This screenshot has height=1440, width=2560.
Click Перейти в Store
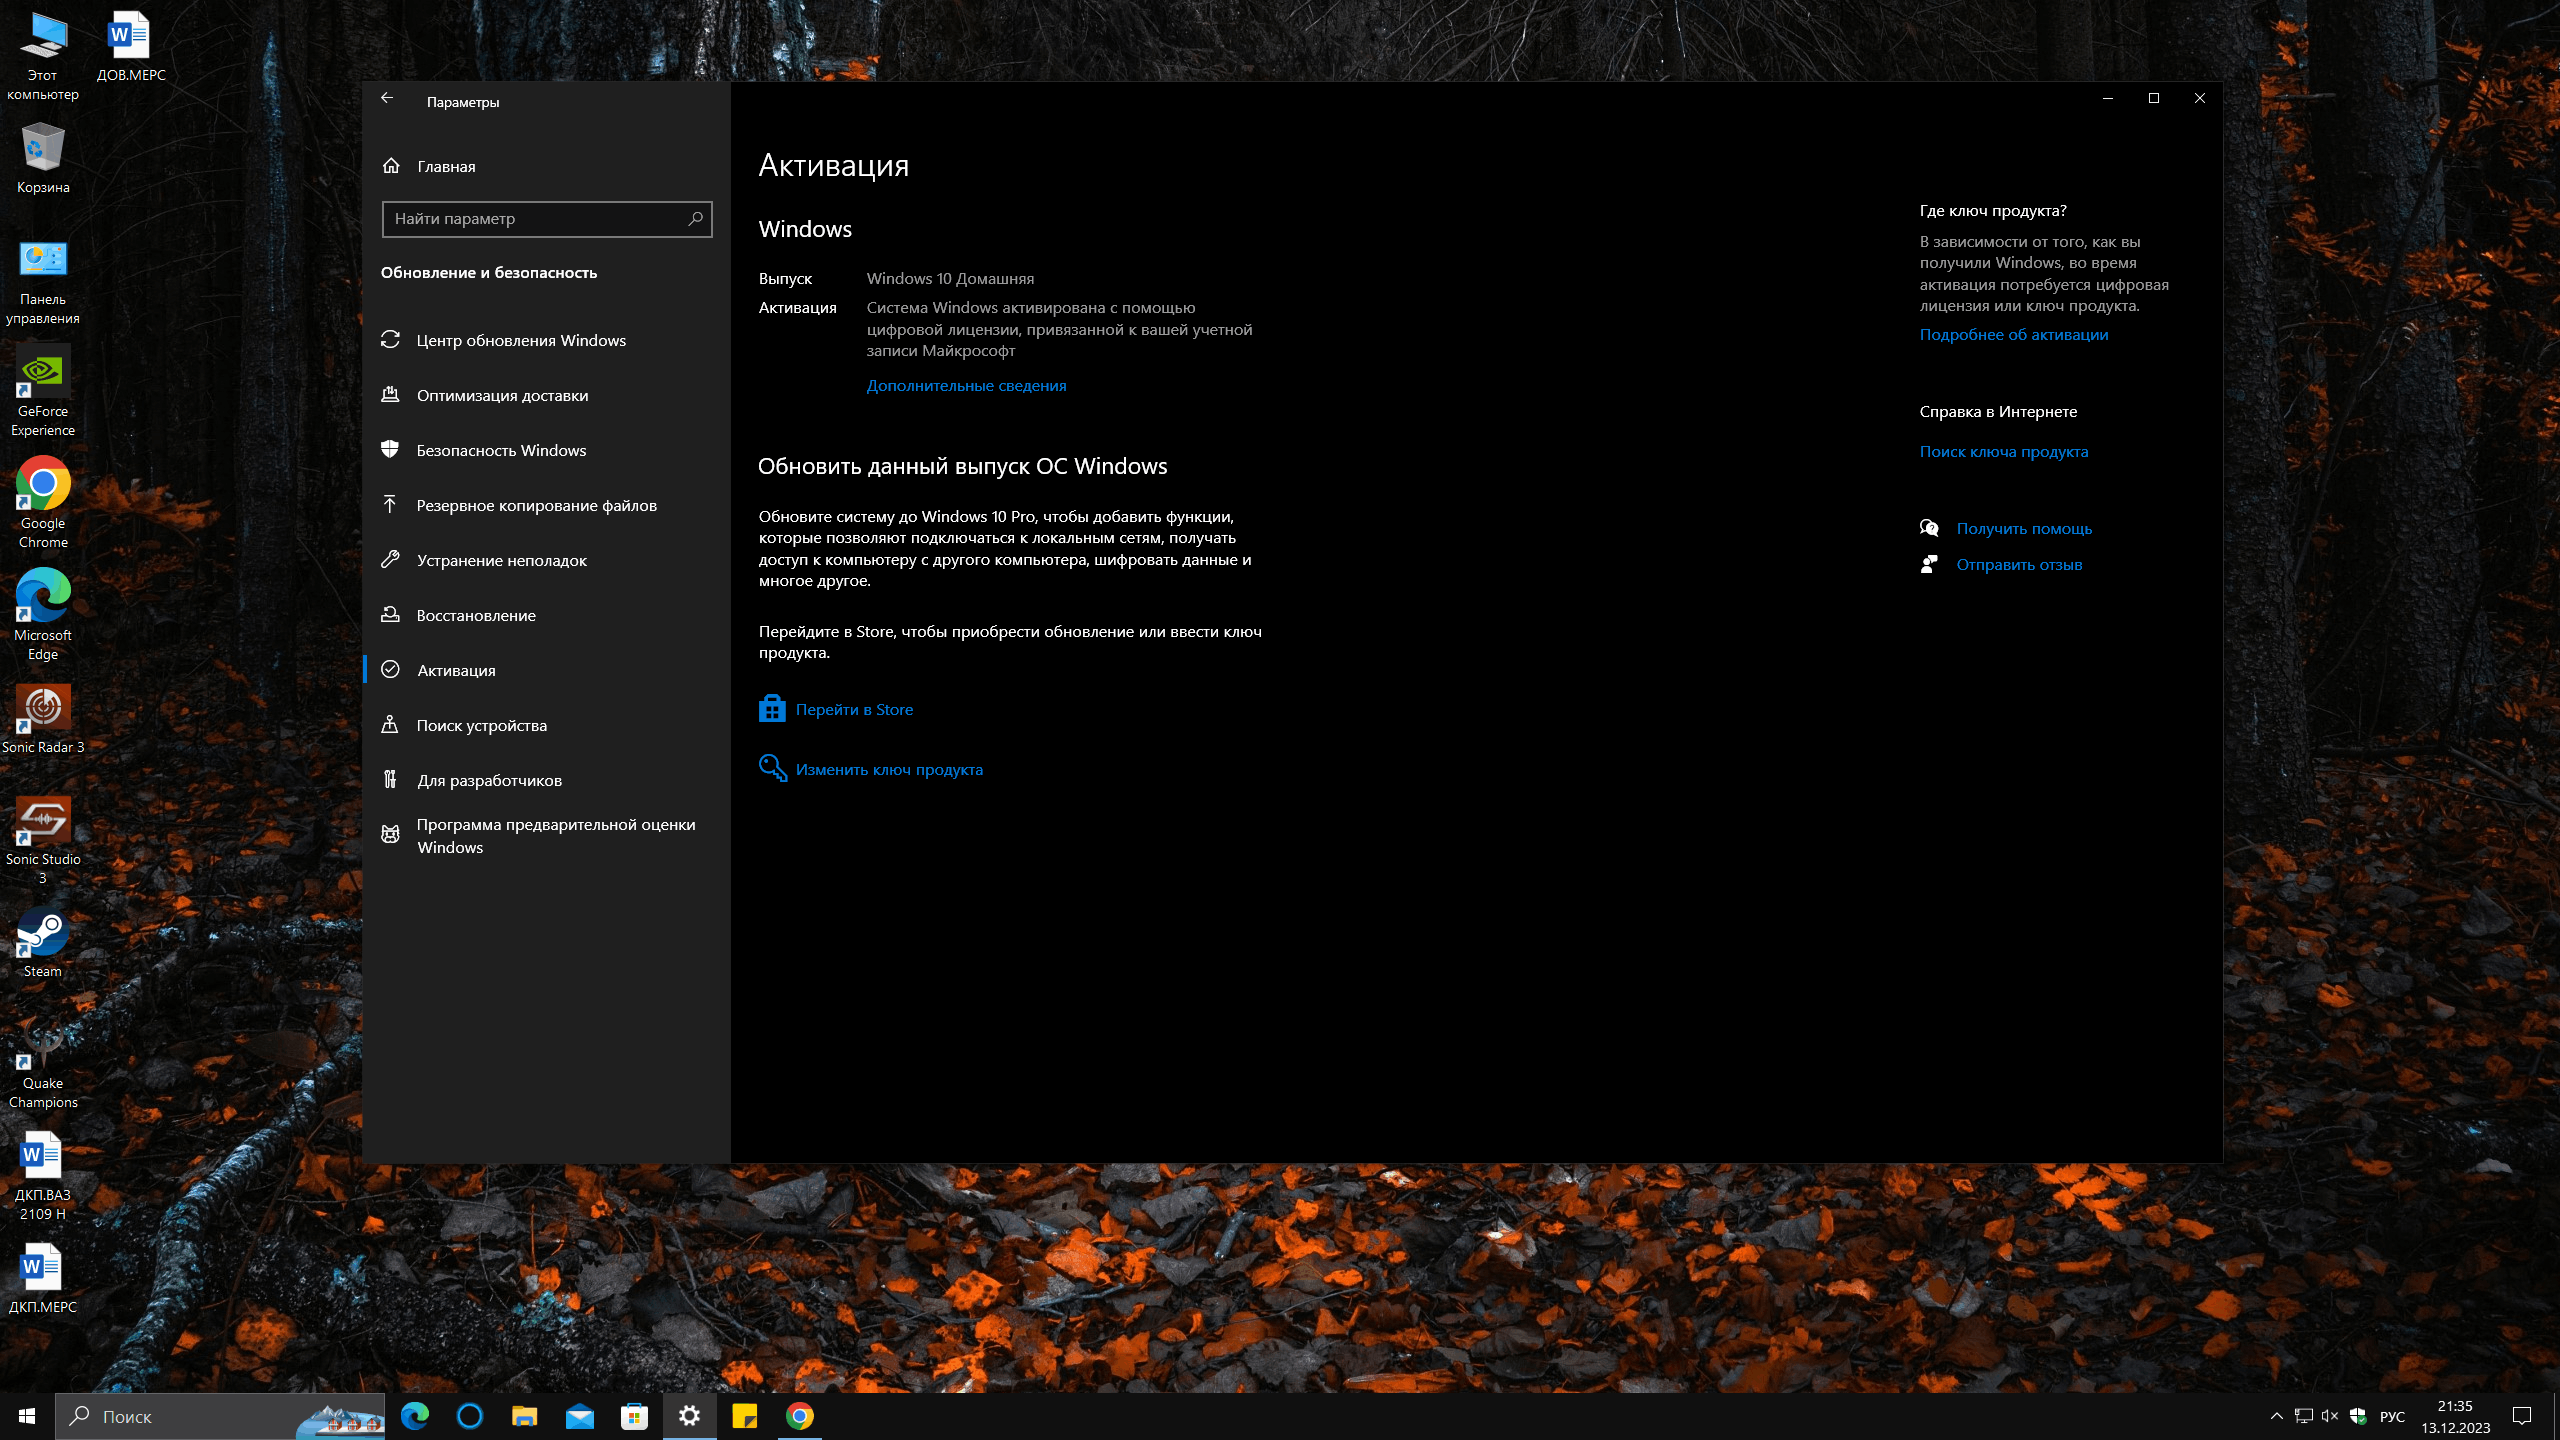pos(854,709)
